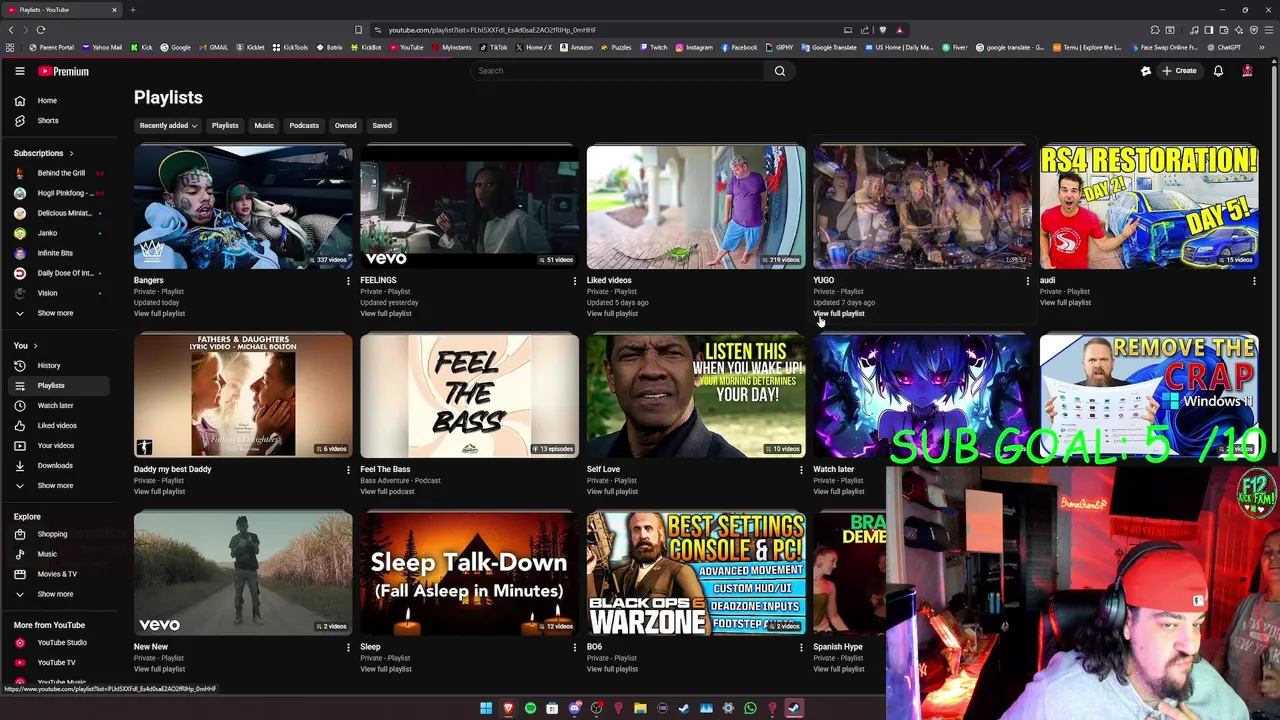Click View full podcast under Feel The Bass
This screenshot has height=720, width=1280.
(387, 492)
